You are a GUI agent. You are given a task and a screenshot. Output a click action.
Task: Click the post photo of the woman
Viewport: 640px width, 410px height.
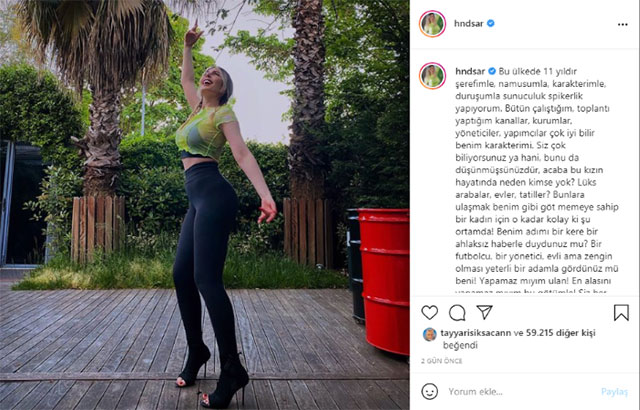point(204,205)
